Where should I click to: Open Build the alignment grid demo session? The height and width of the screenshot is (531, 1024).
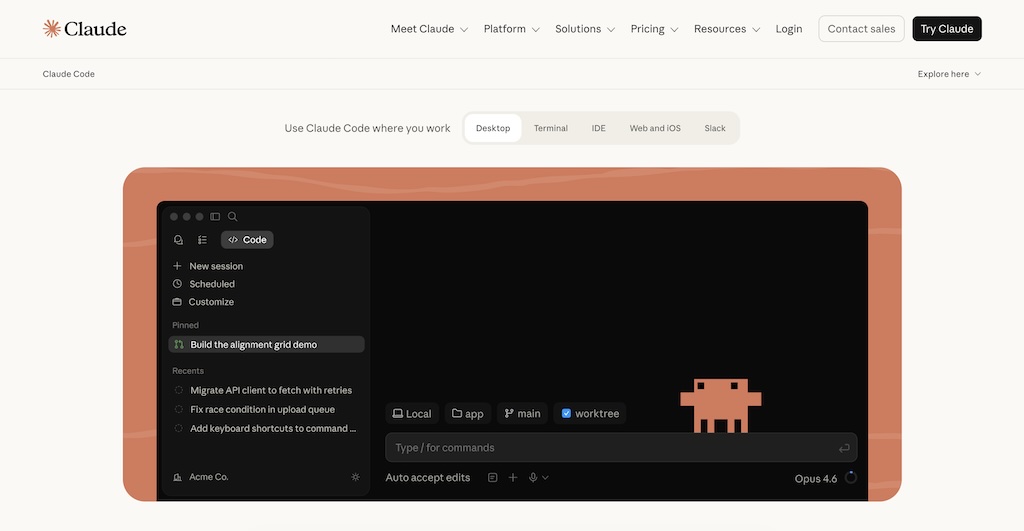[266, 344]
